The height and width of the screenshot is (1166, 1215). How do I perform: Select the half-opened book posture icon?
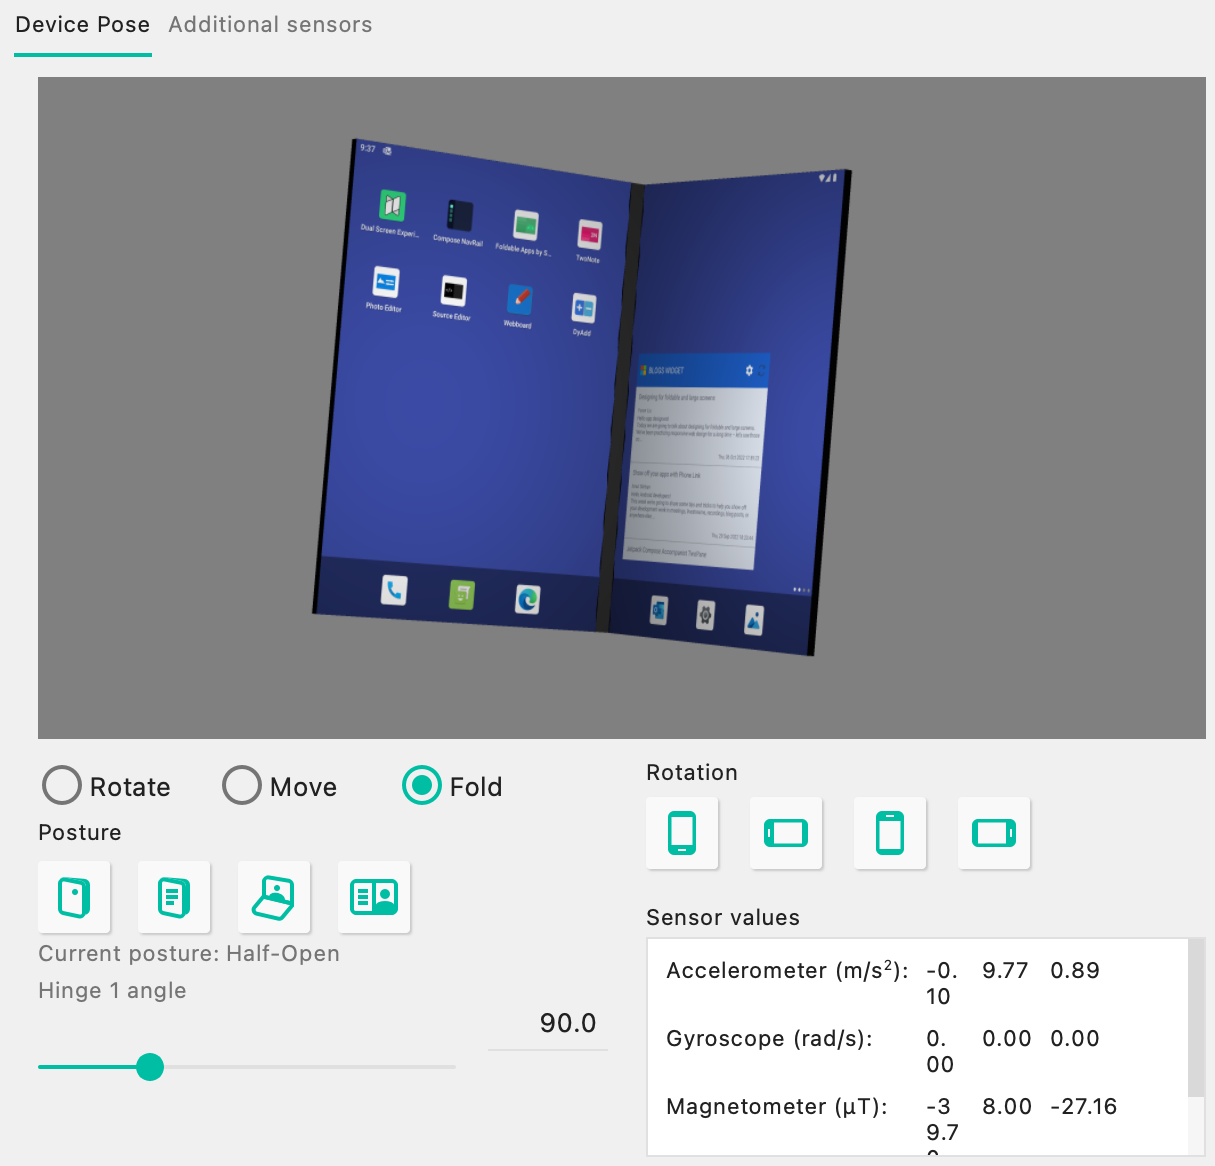pyautogui.click(x=174, y=897)
